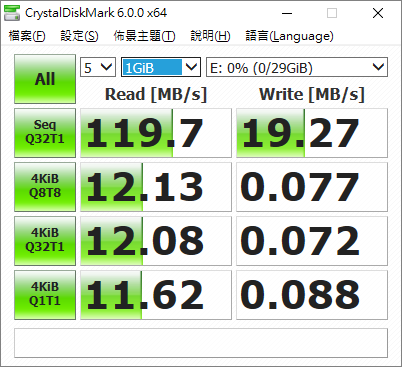Click the 4KiB Q8T8 read value 12.13
Screen dimensions: 402x367
[156, 187]
